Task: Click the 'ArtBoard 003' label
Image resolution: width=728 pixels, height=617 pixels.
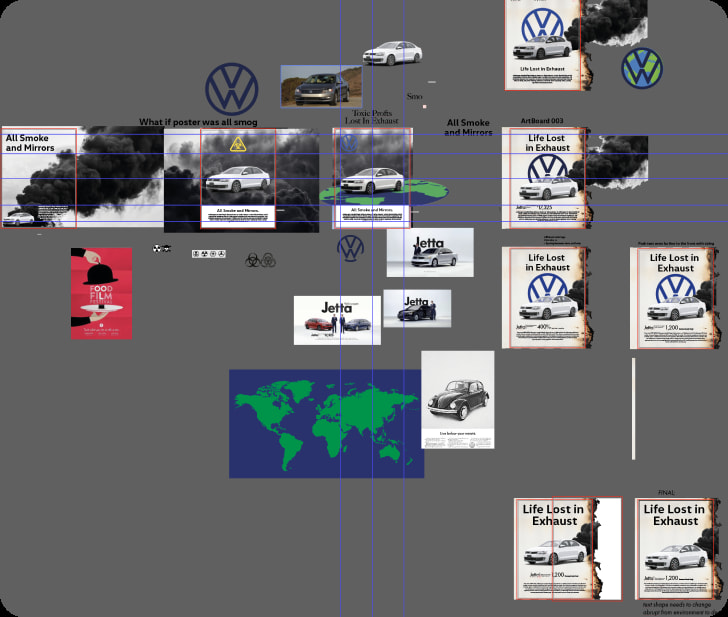Action: pos(542,121)
